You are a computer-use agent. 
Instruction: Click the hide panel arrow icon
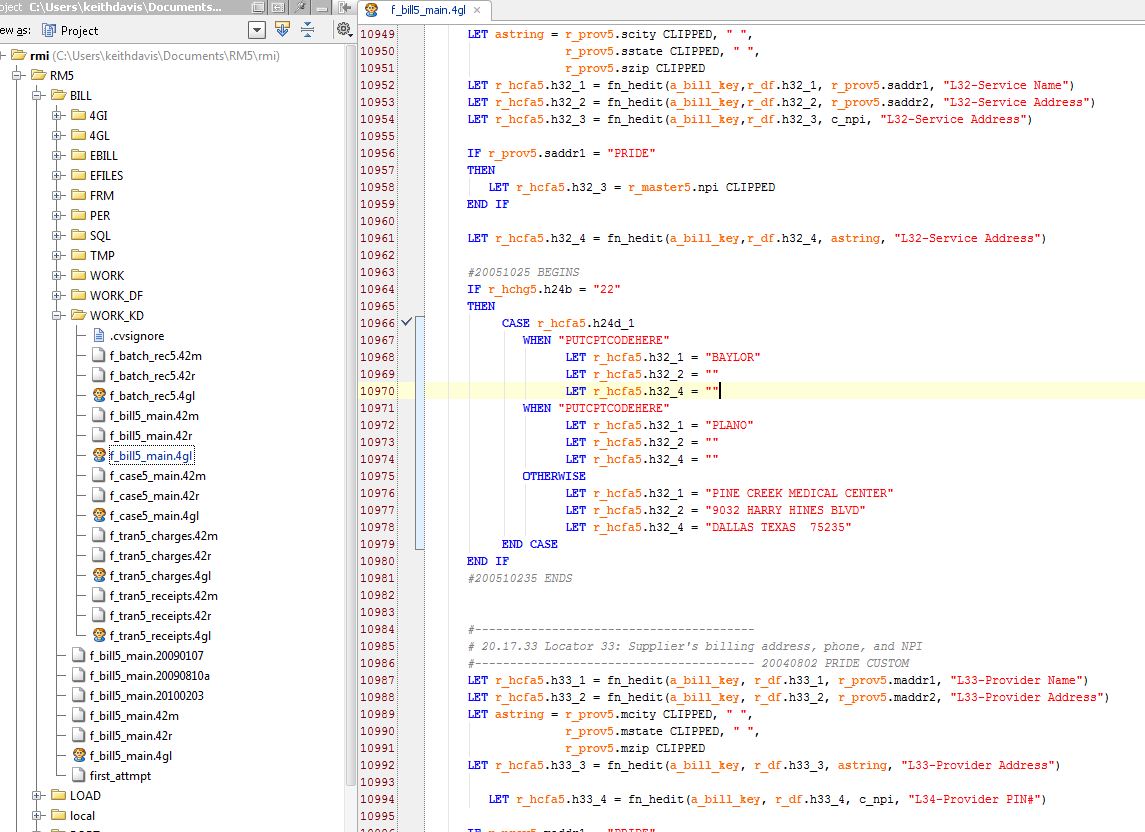pos(345,7)
